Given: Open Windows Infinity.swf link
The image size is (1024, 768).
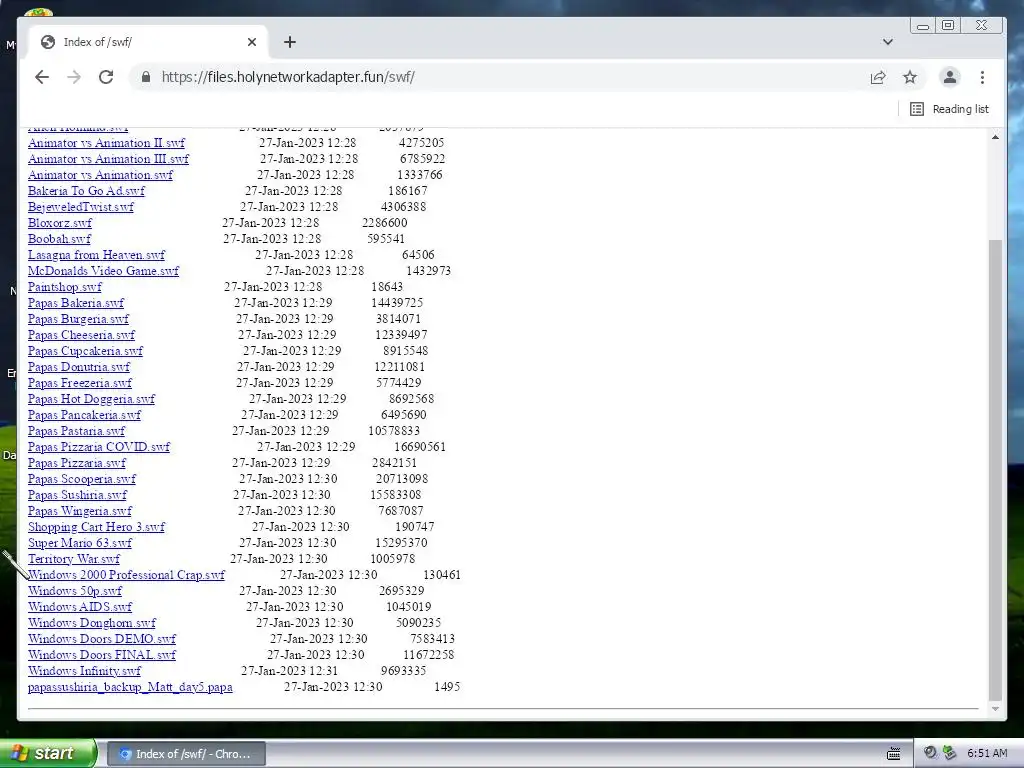Looking at the screenshot, I should point(84,671).
